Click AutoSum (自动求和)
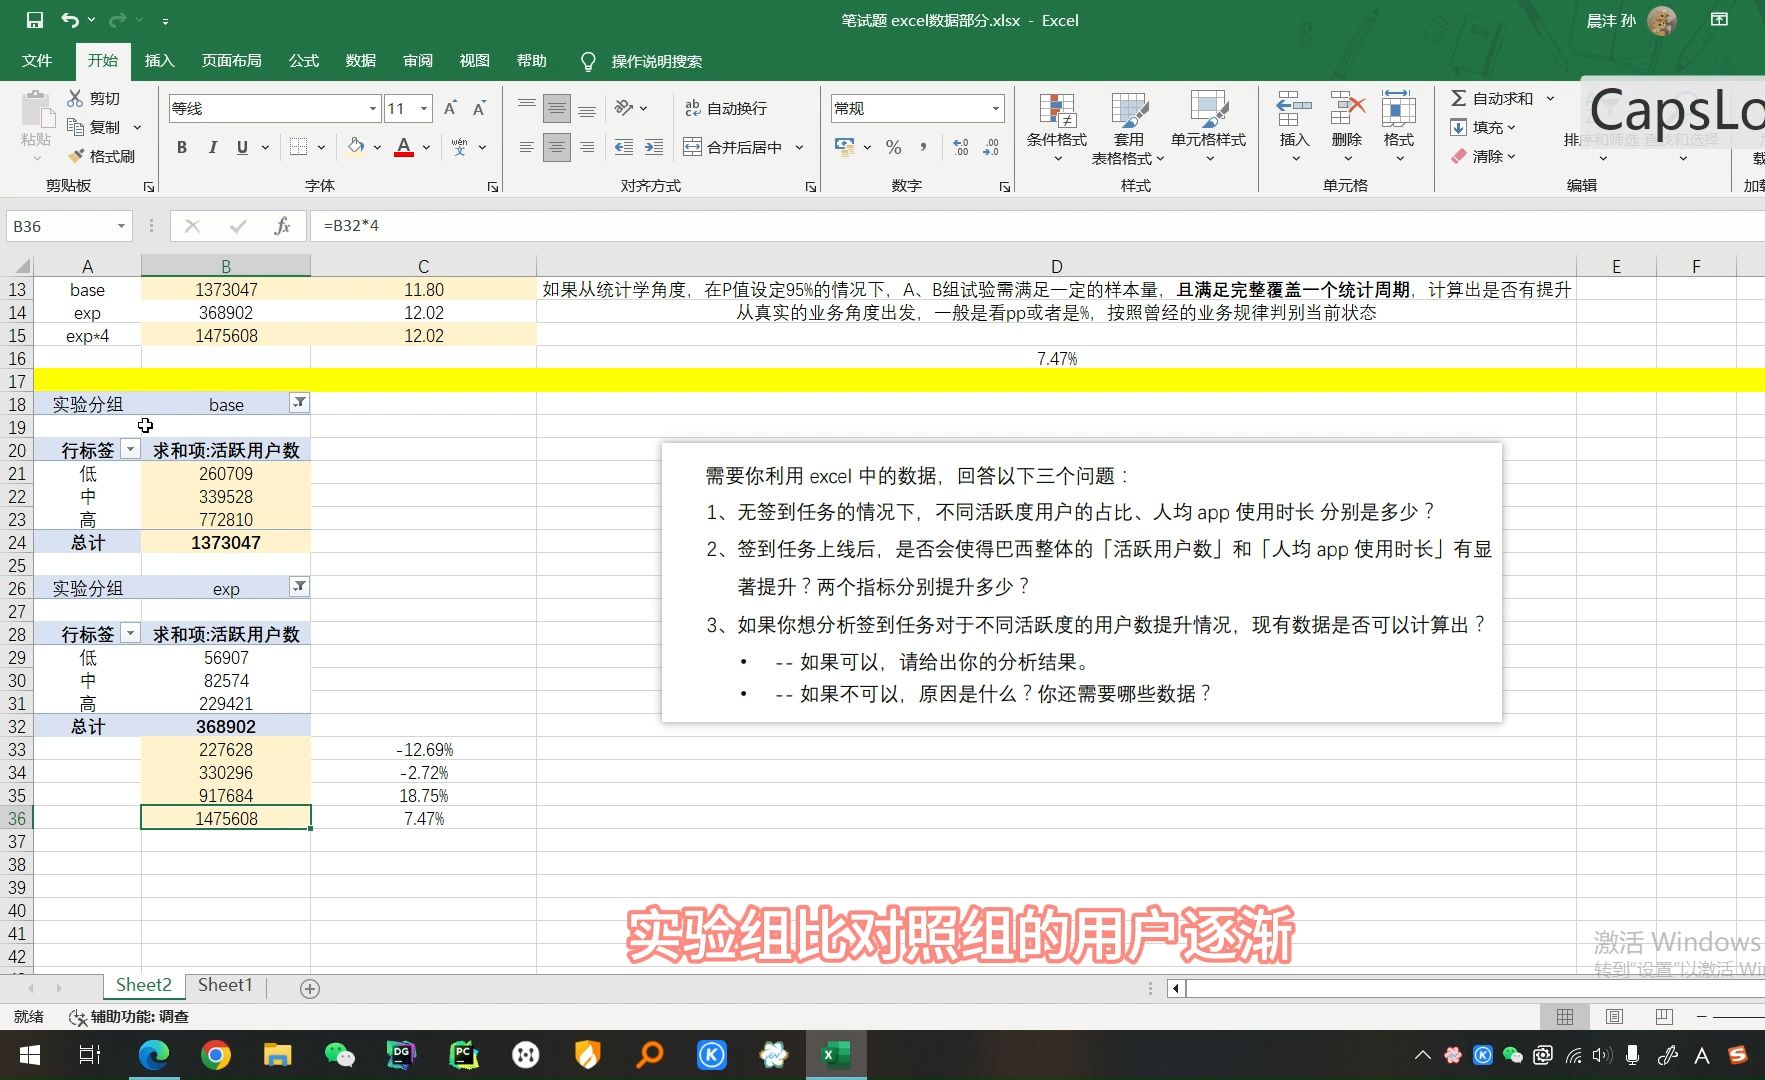The height and width of the screenshot is (1080, 1765). coord(1492,98)
